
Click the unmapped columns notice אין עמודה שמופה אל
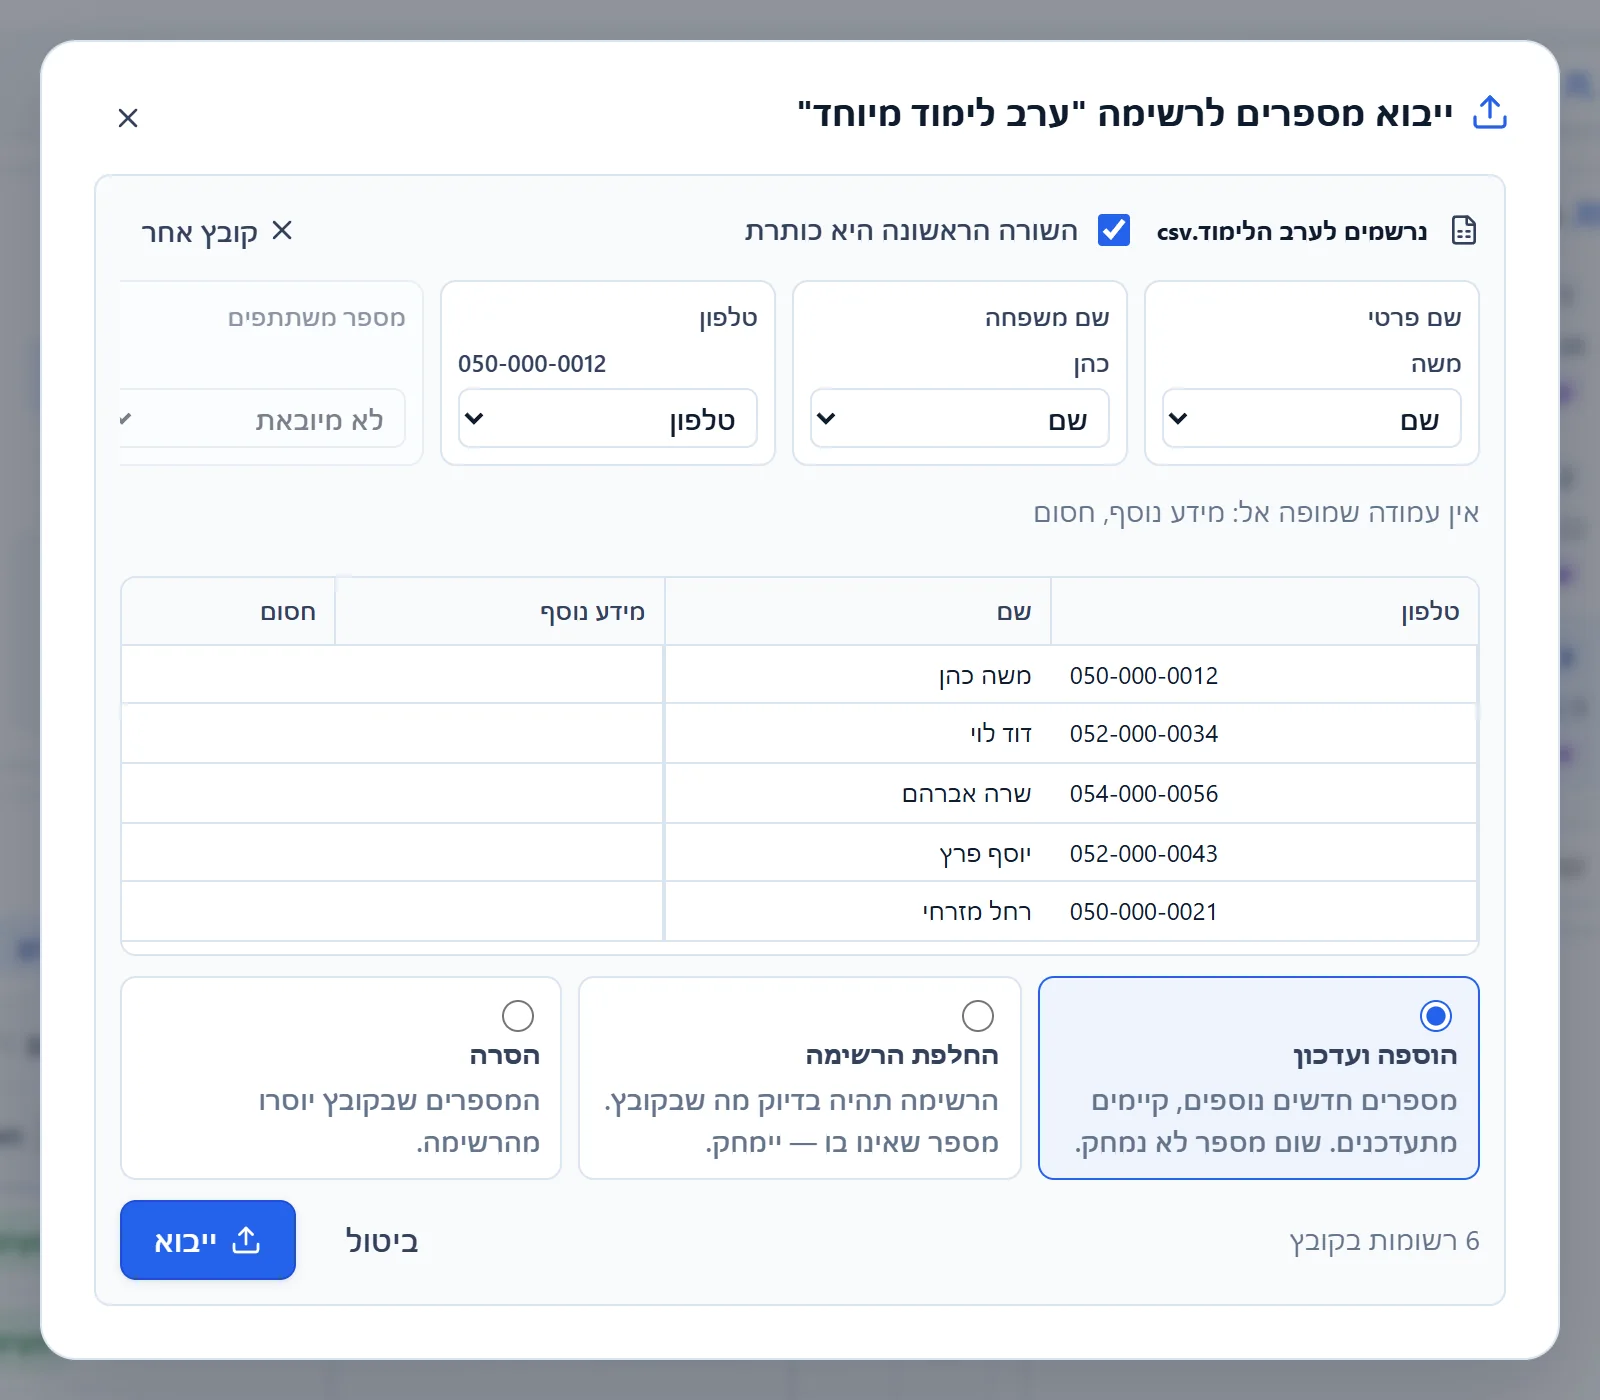pyautogui.click(x=1256, y=513)
